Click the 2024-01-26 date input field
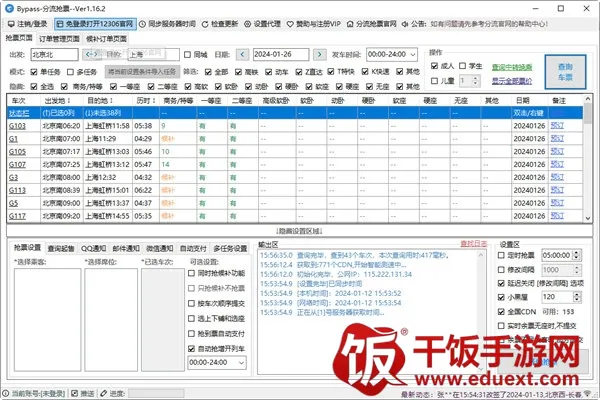Image resolution: width=600 pixels, height=400 pixels. [x=280, y=55]
